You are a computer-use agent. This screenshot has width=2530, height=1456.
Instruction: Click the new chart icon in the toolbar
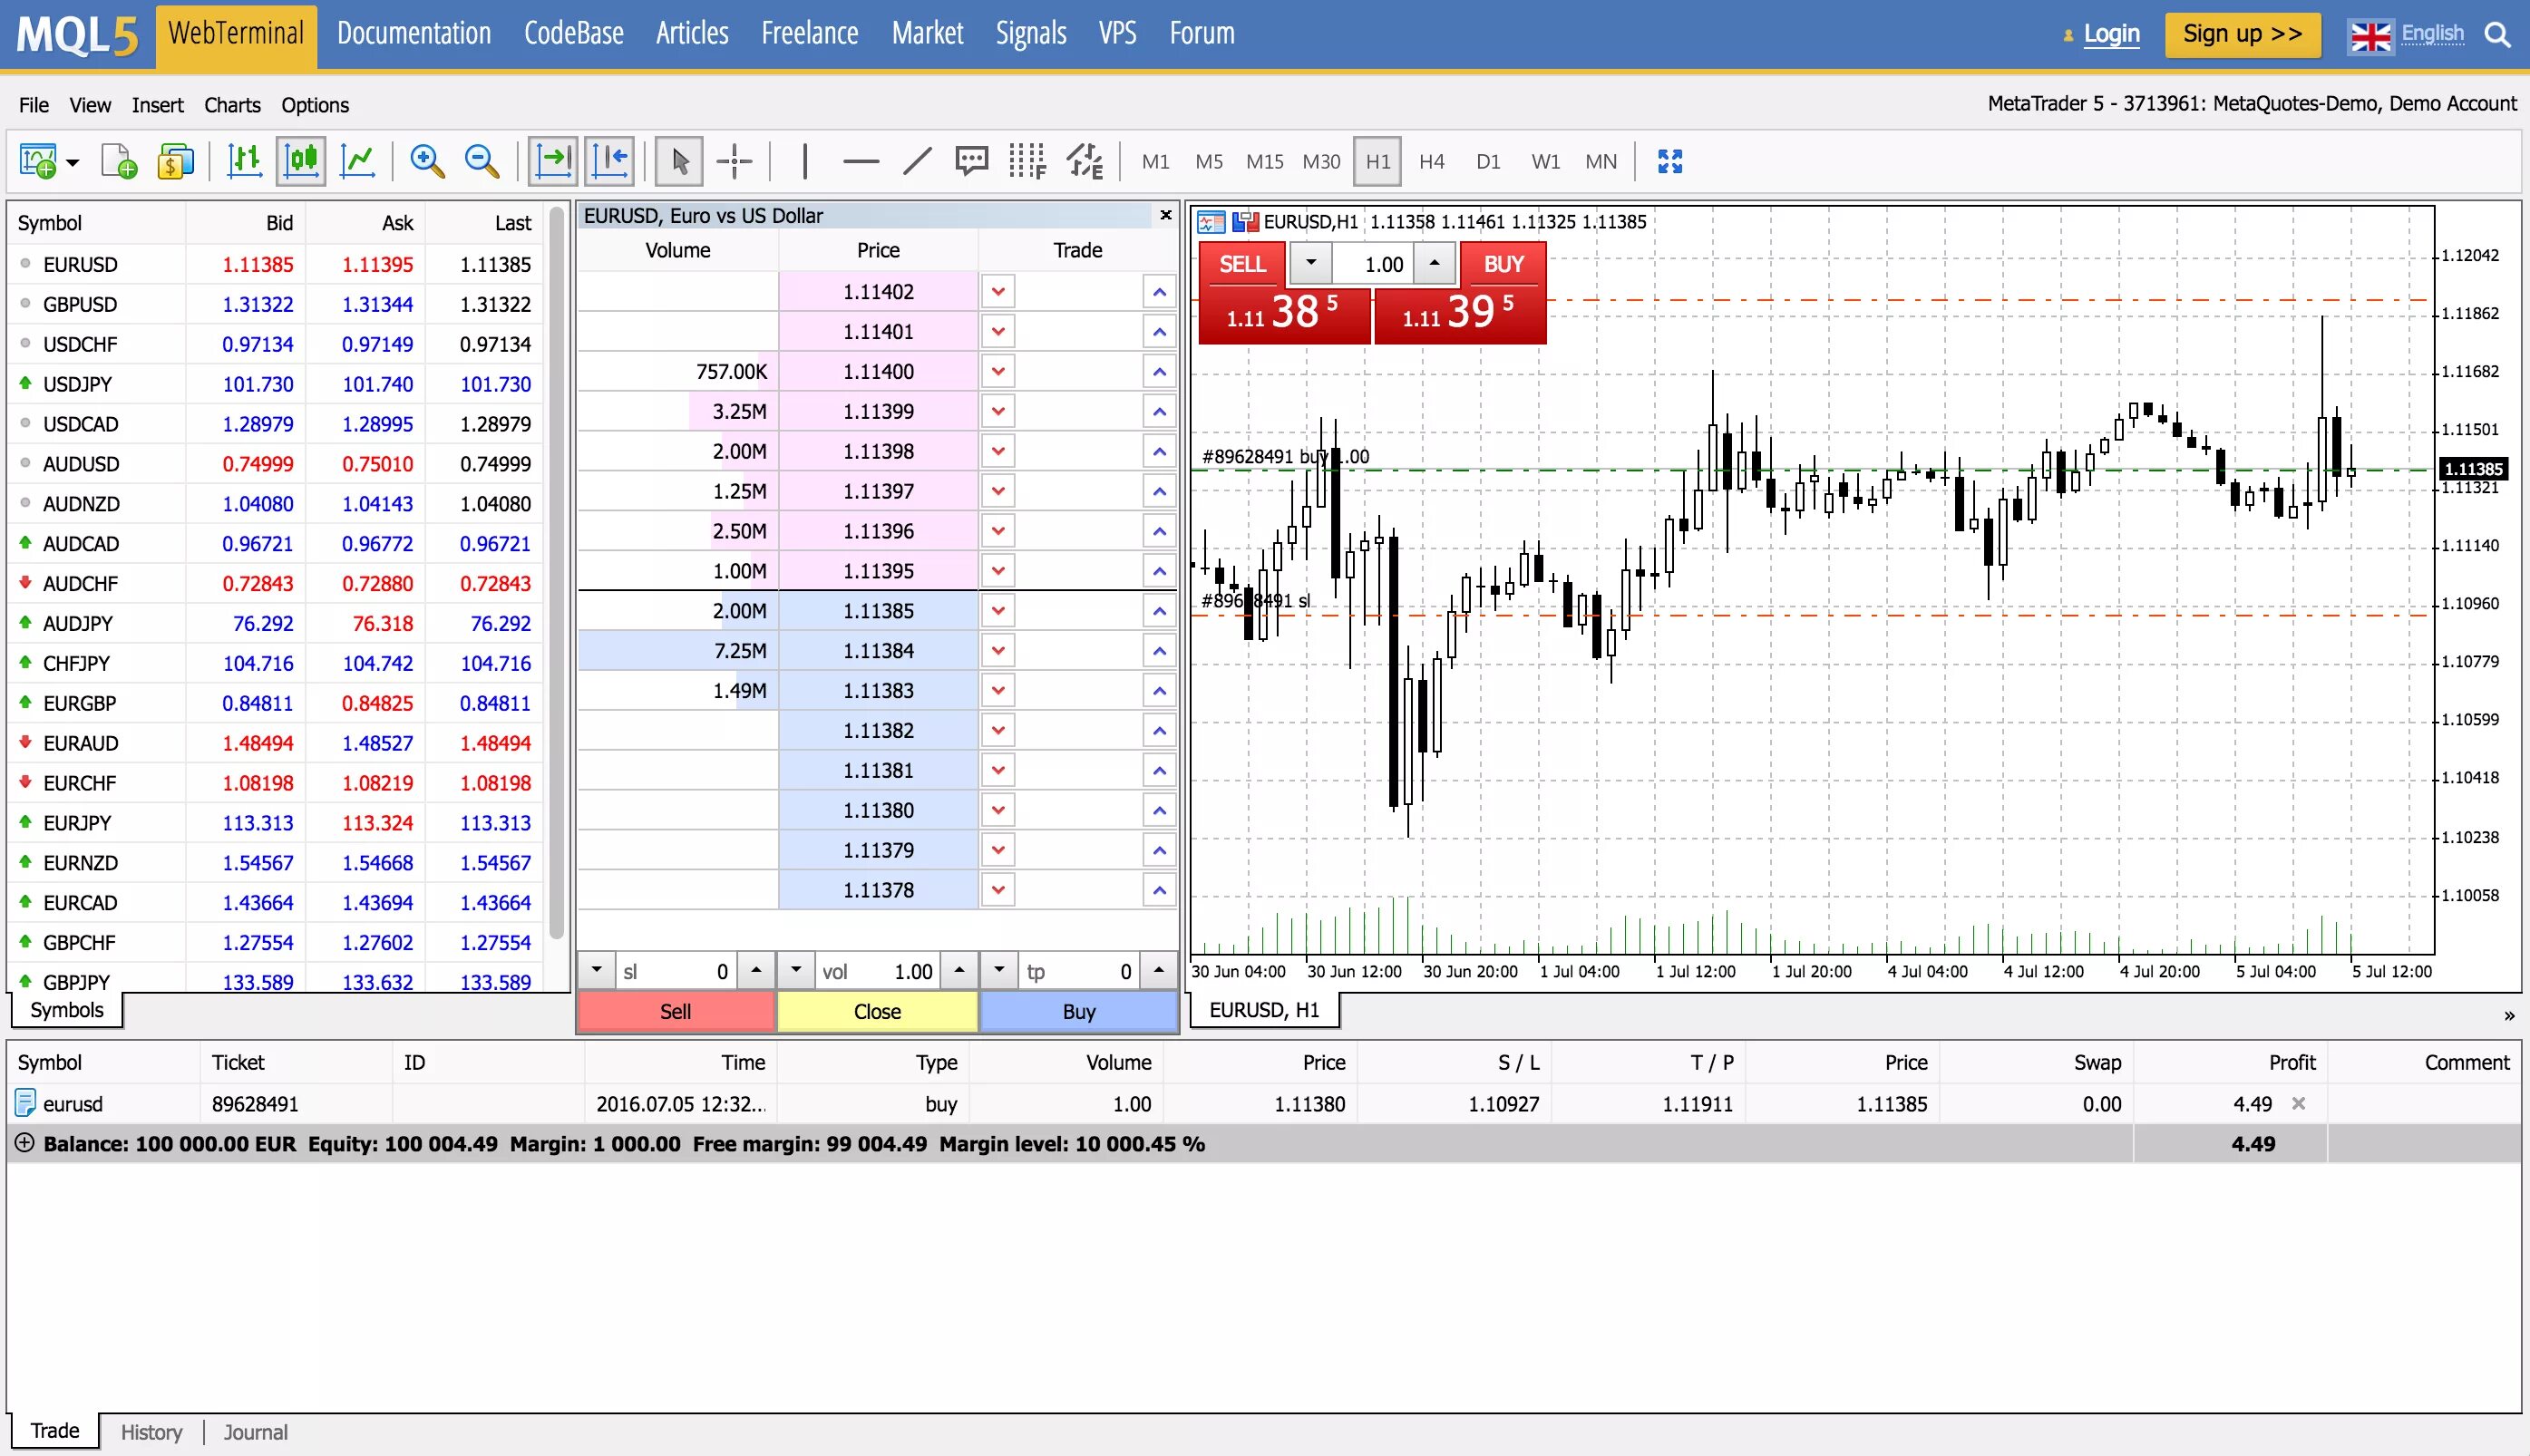[38, 161]
